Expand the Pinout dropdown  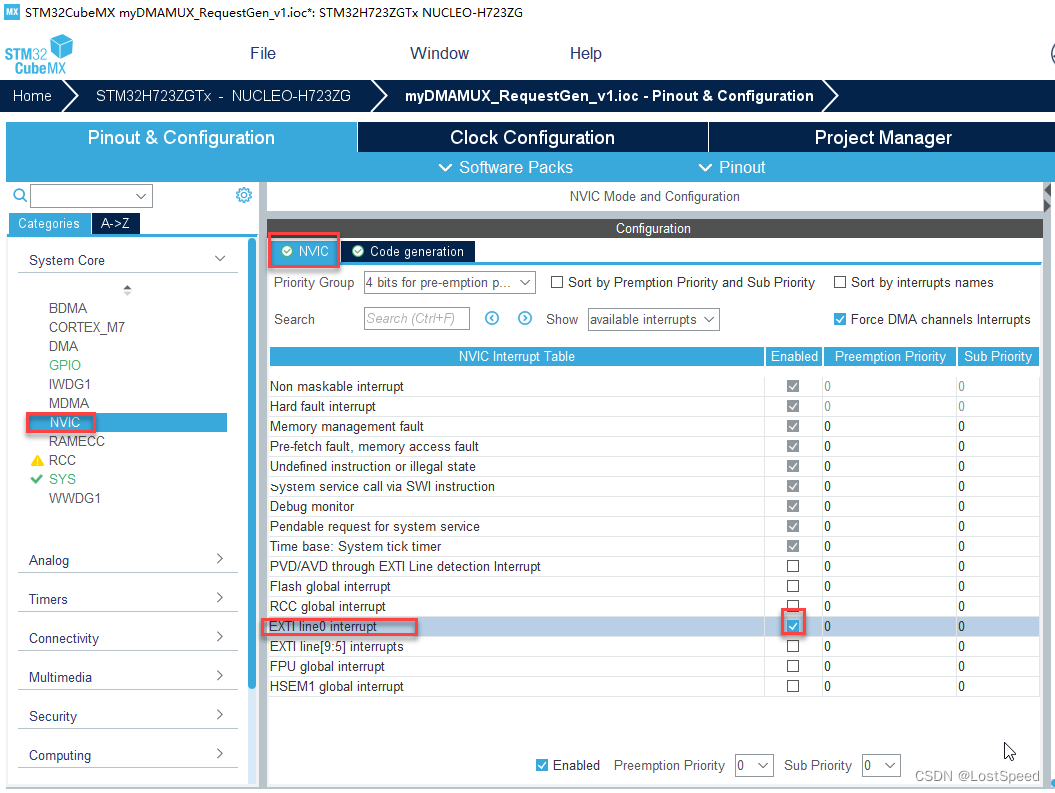pos(732,167)
